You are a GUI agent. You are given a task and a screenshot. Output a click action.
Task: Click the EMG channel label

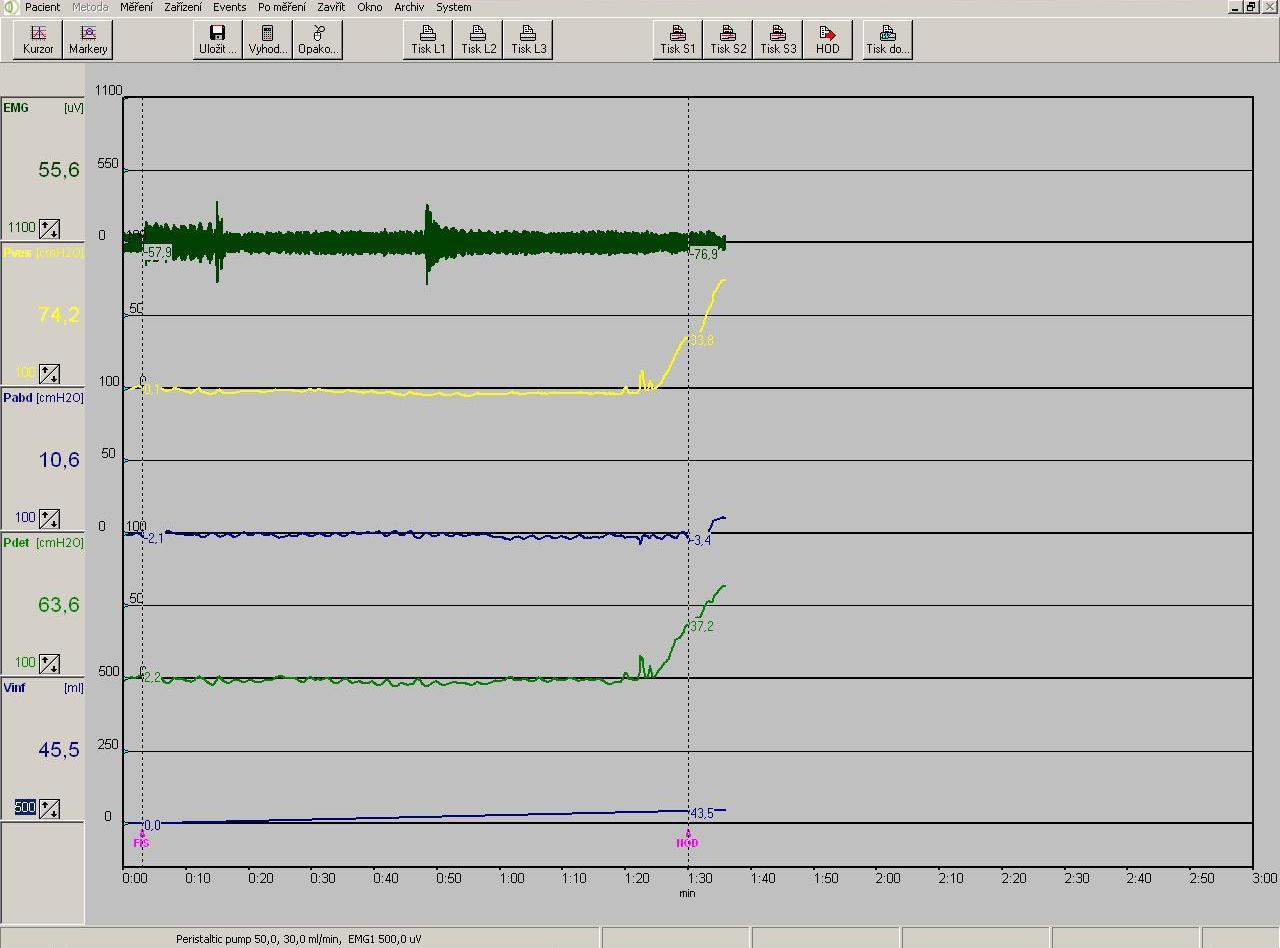coord(16,108)
